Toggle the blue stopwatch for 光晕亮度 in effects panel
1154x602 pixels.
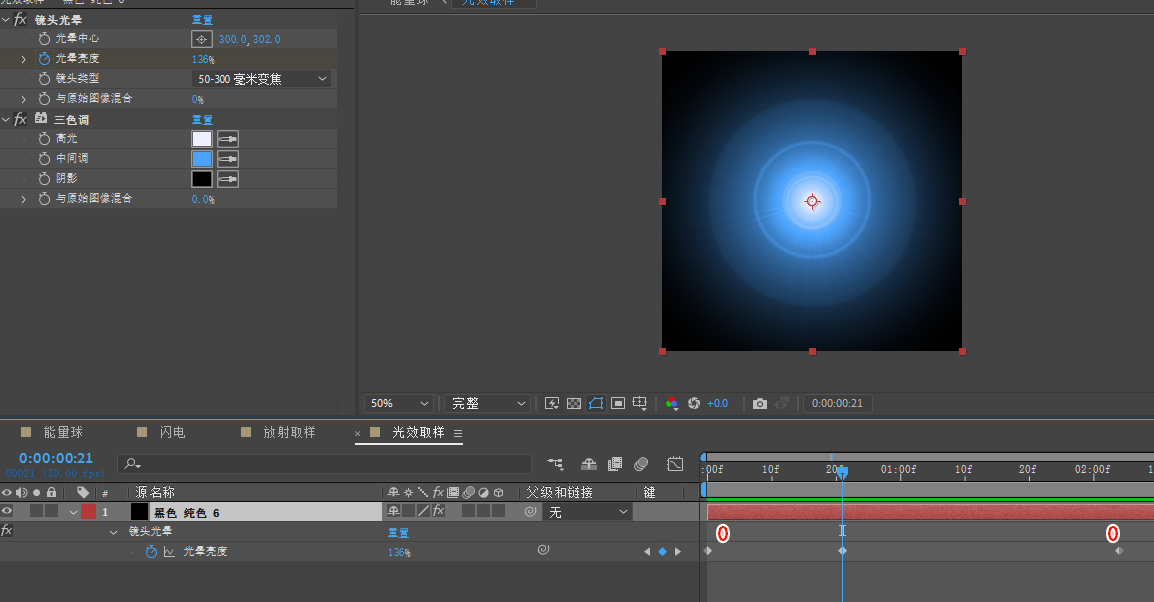pos(44,58)
